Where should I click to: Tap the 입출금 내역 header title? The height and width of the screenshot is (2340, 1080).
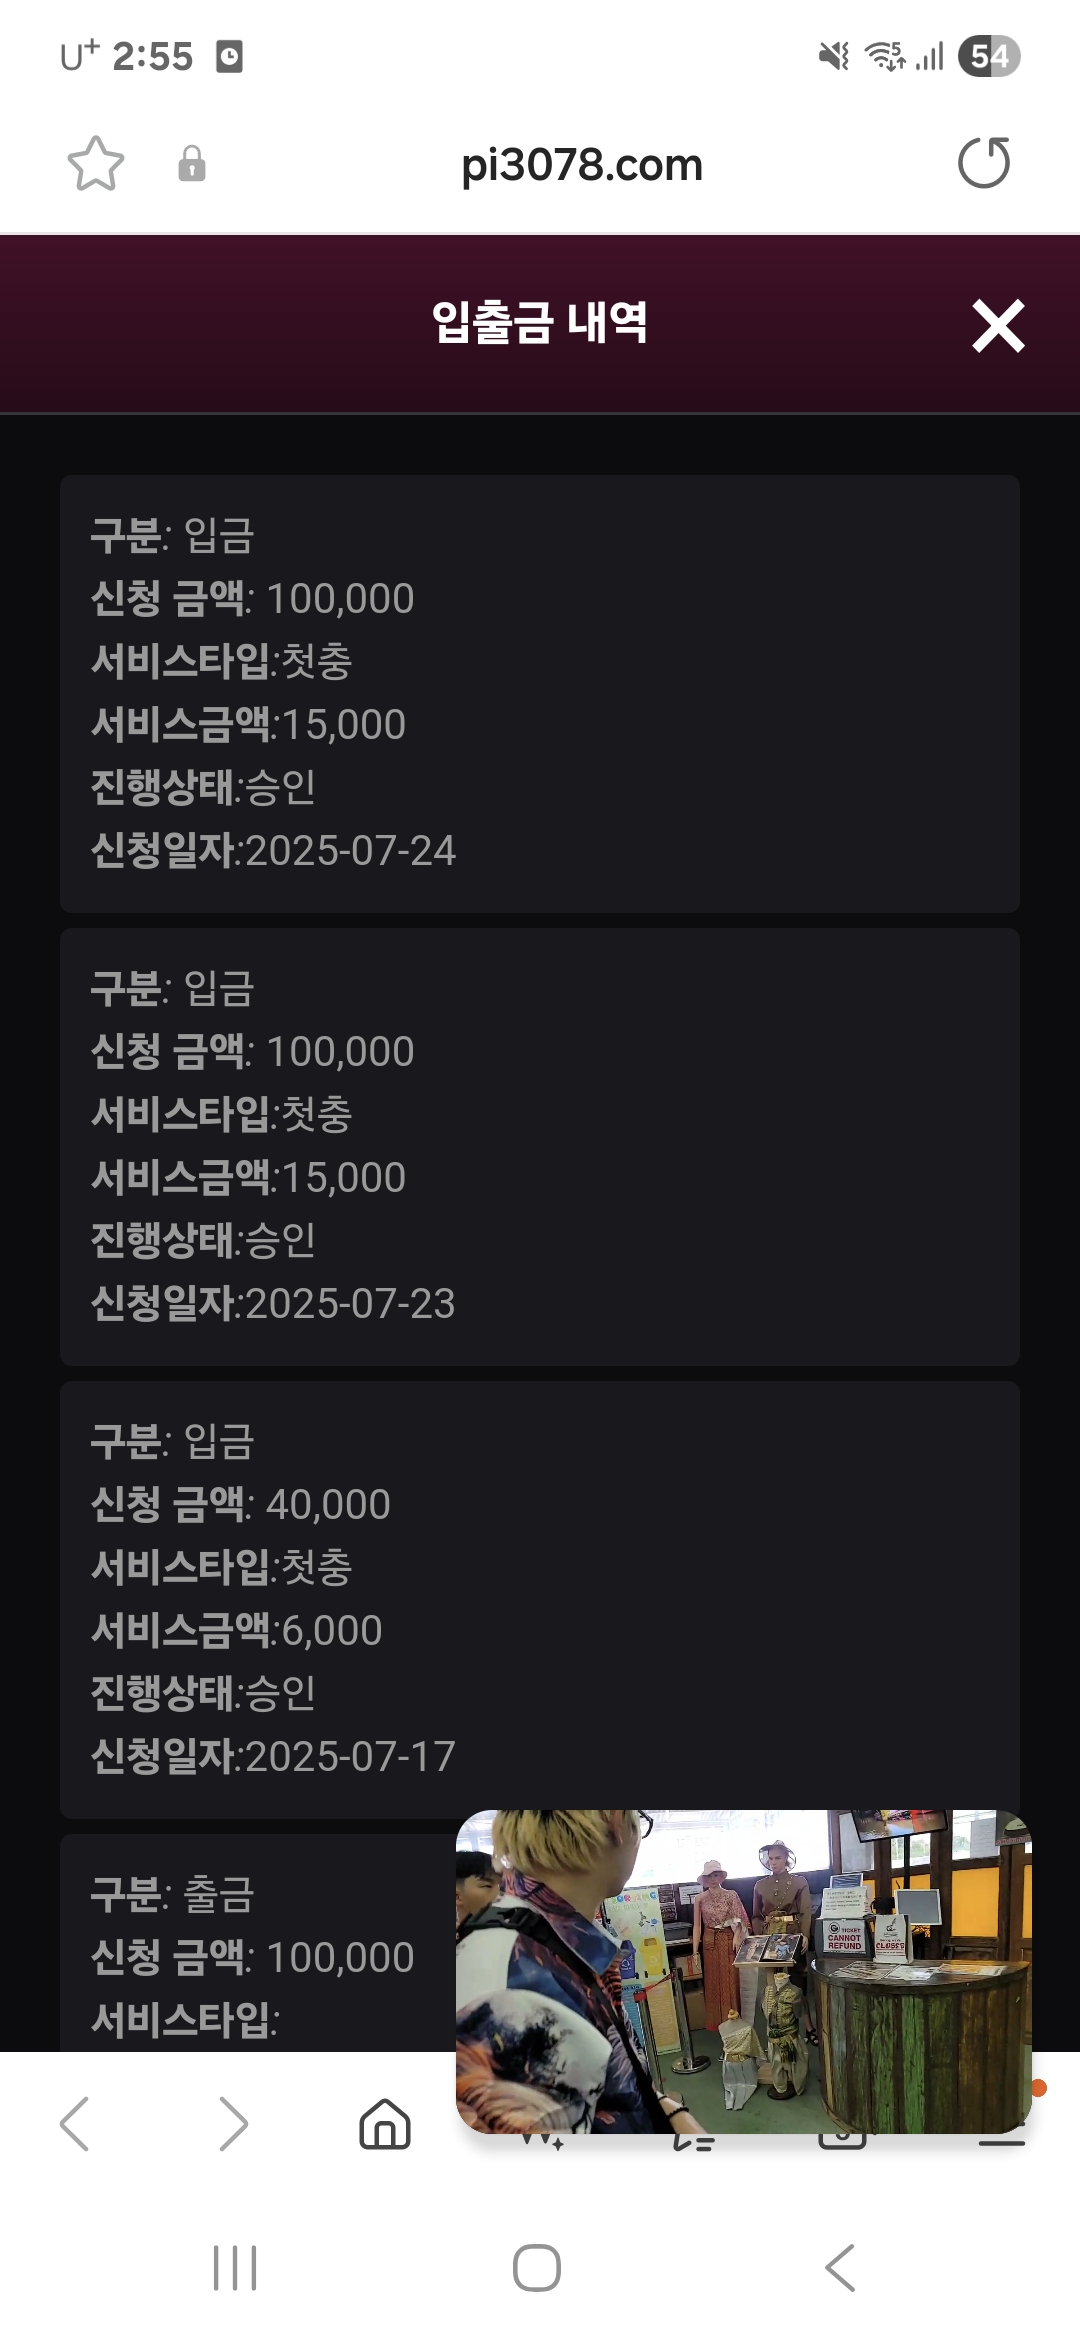(540, 323)
